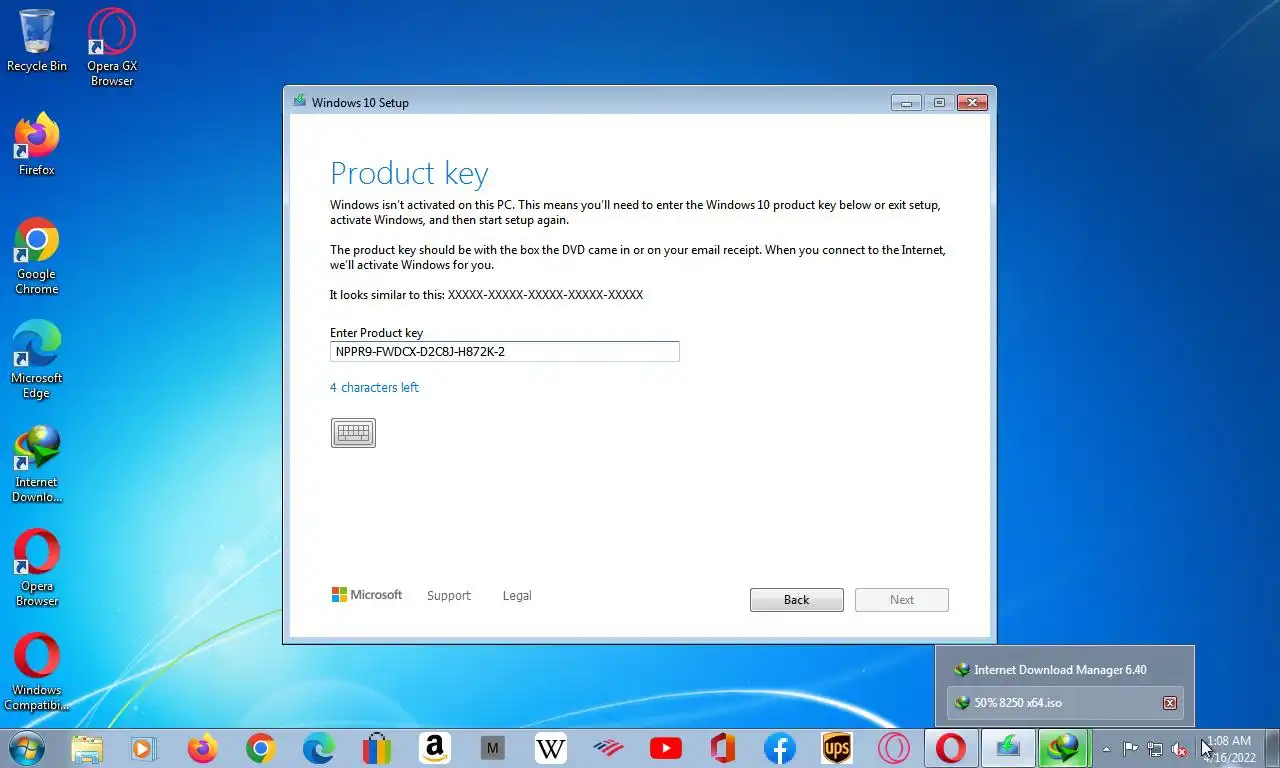Open Windows Compatibility desktop shortcut

37,672
